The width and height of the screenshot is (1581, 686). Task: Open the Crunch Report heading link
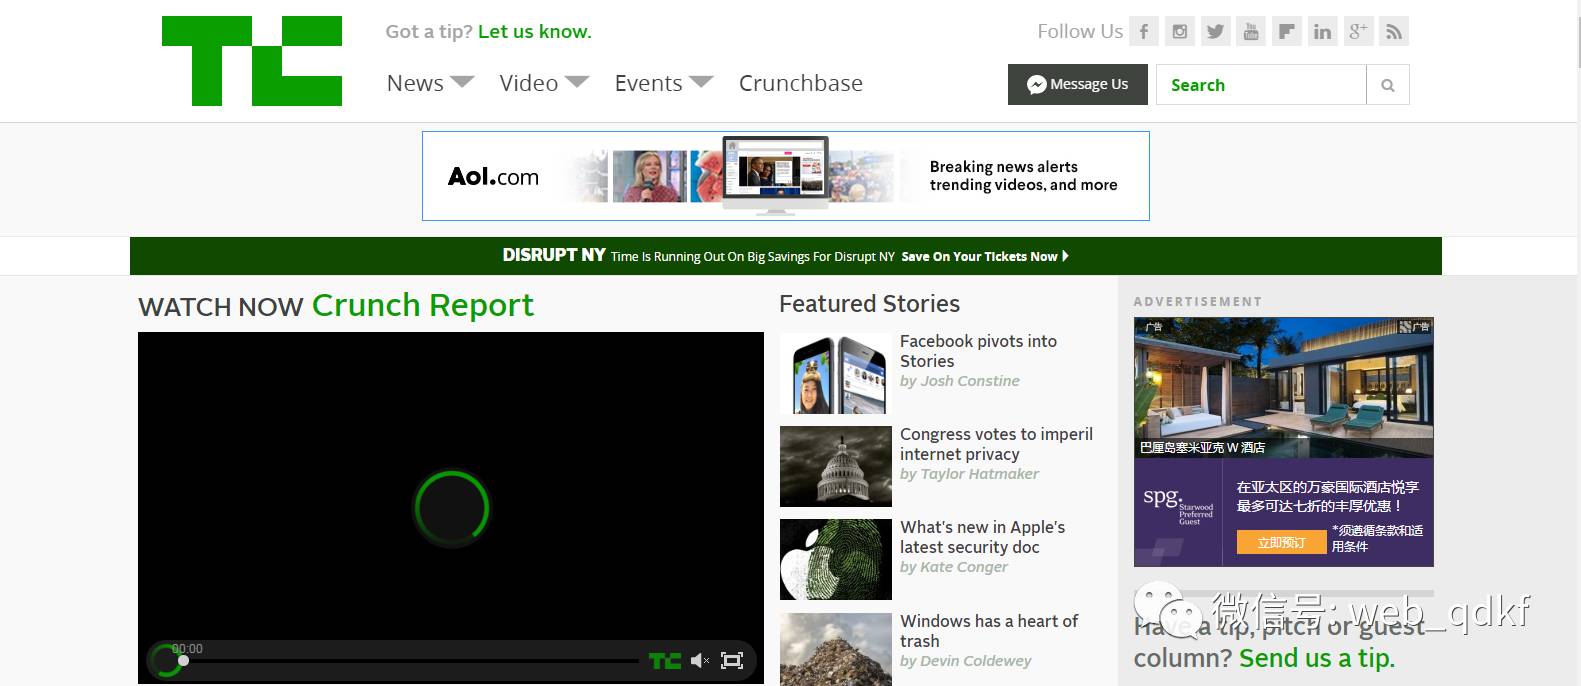click(x=423, y=304)
